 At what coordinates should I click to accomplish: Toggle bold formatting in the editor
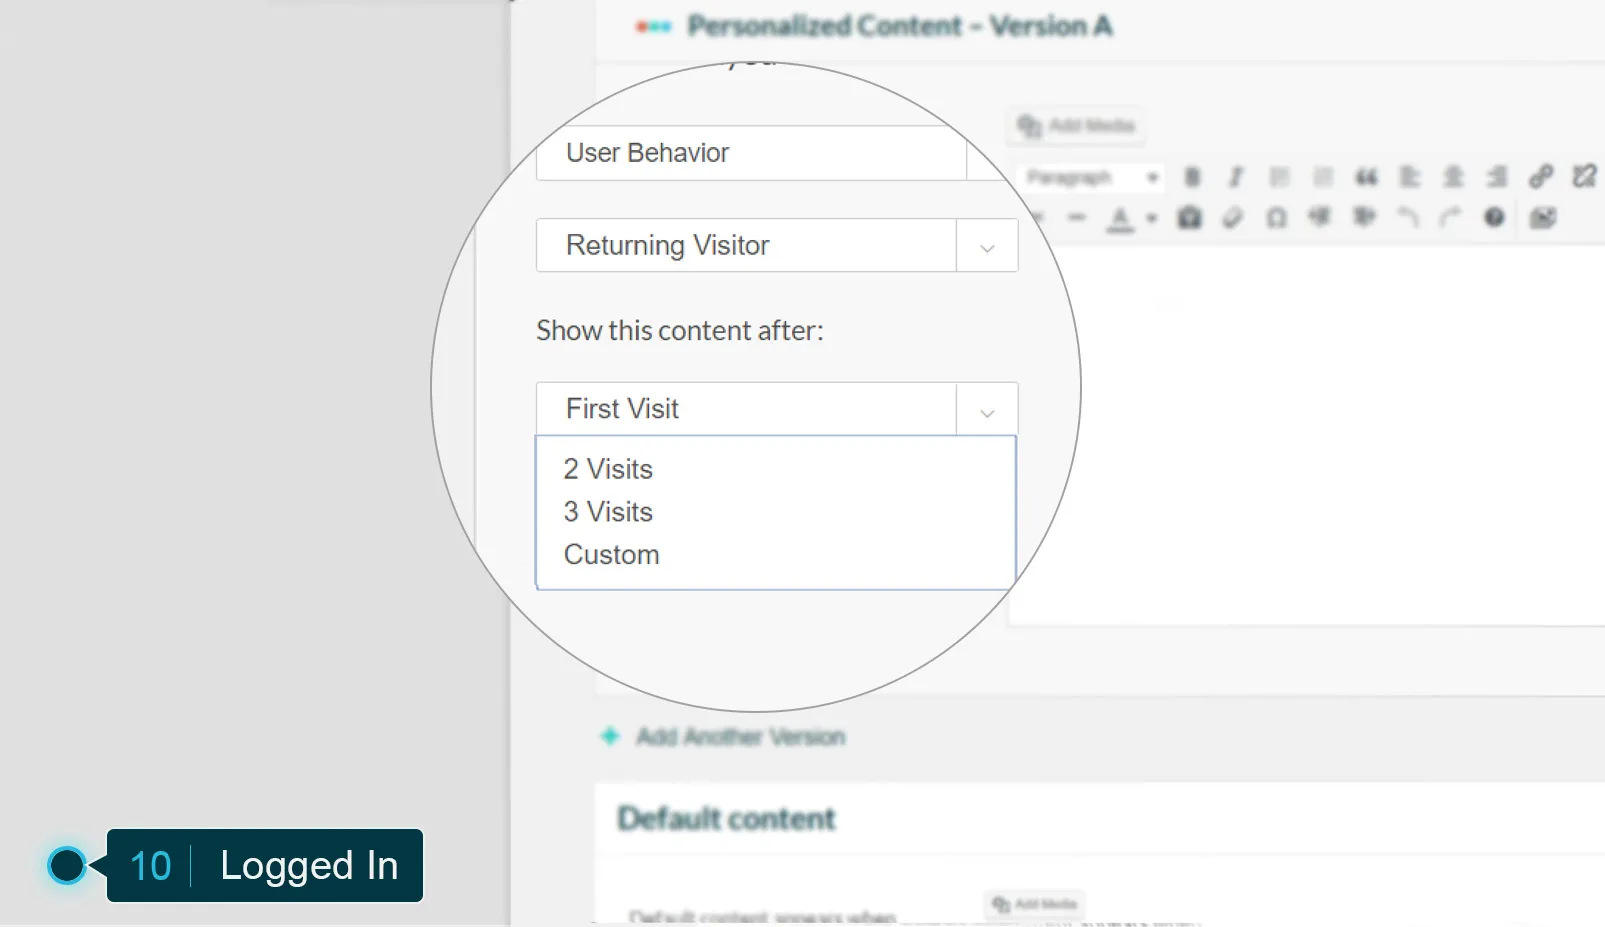[x=1190, y=177]
